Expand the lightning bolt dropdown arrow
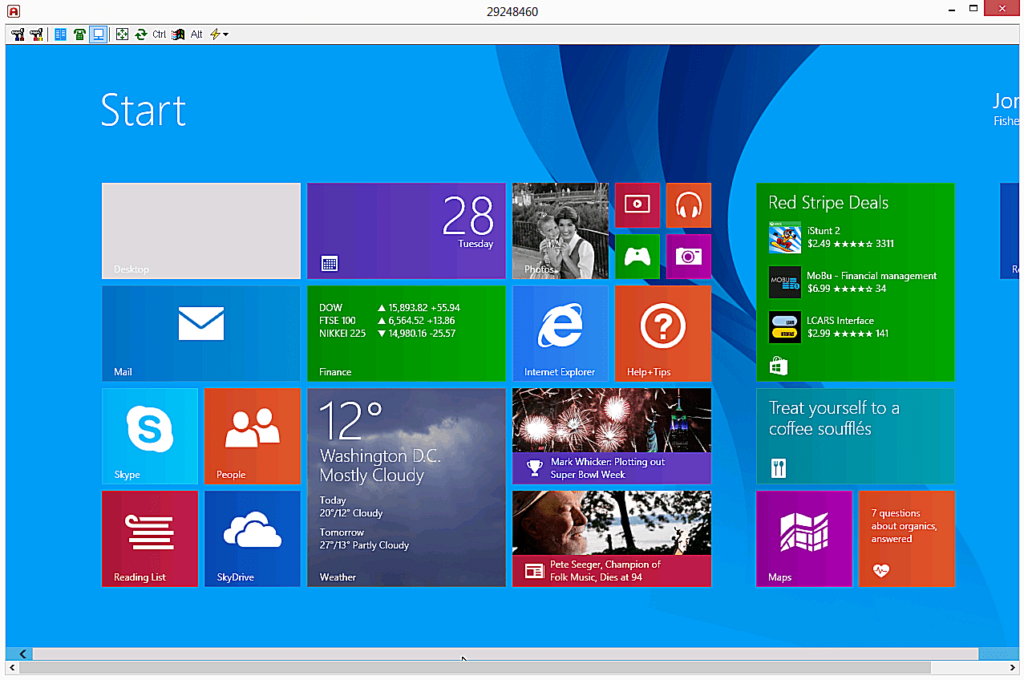The image size is (1024, 680). click(x=226, y=35)
